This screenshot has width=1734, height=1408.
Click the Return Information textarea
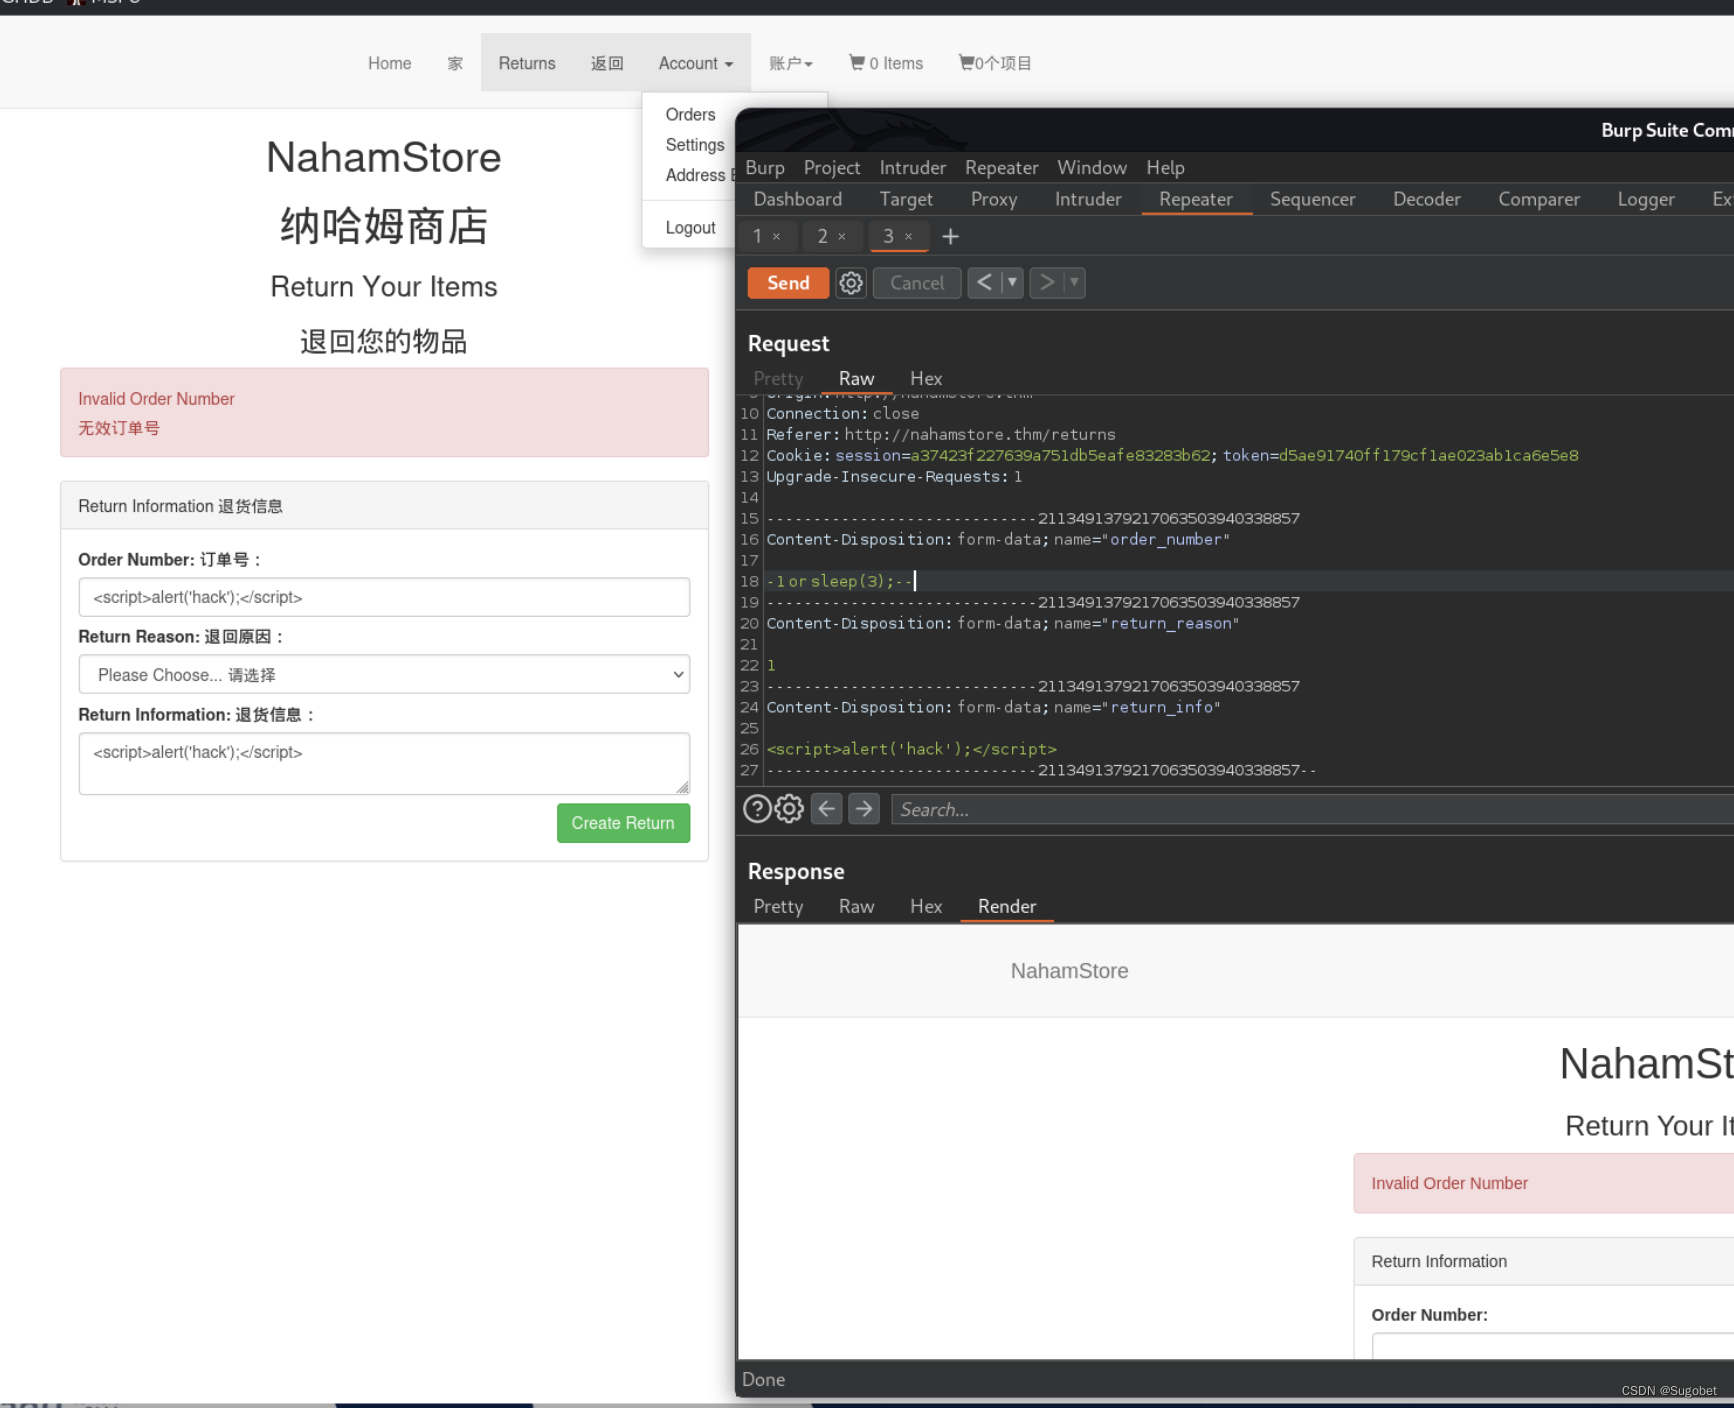[x=384, y=764]
